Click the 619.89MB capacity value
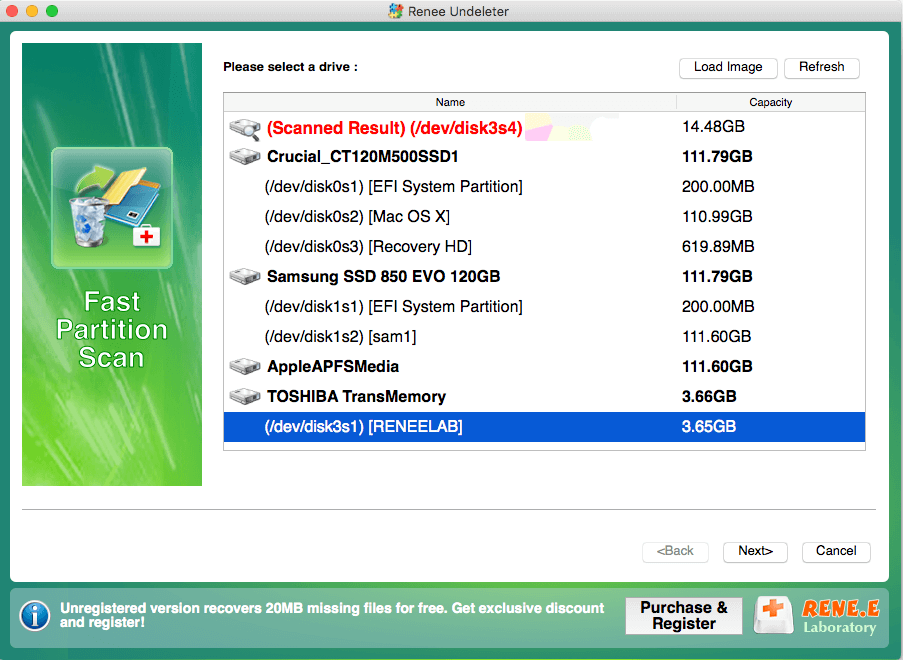This screenshot has height=660, width=903. [x=718, y=246]
